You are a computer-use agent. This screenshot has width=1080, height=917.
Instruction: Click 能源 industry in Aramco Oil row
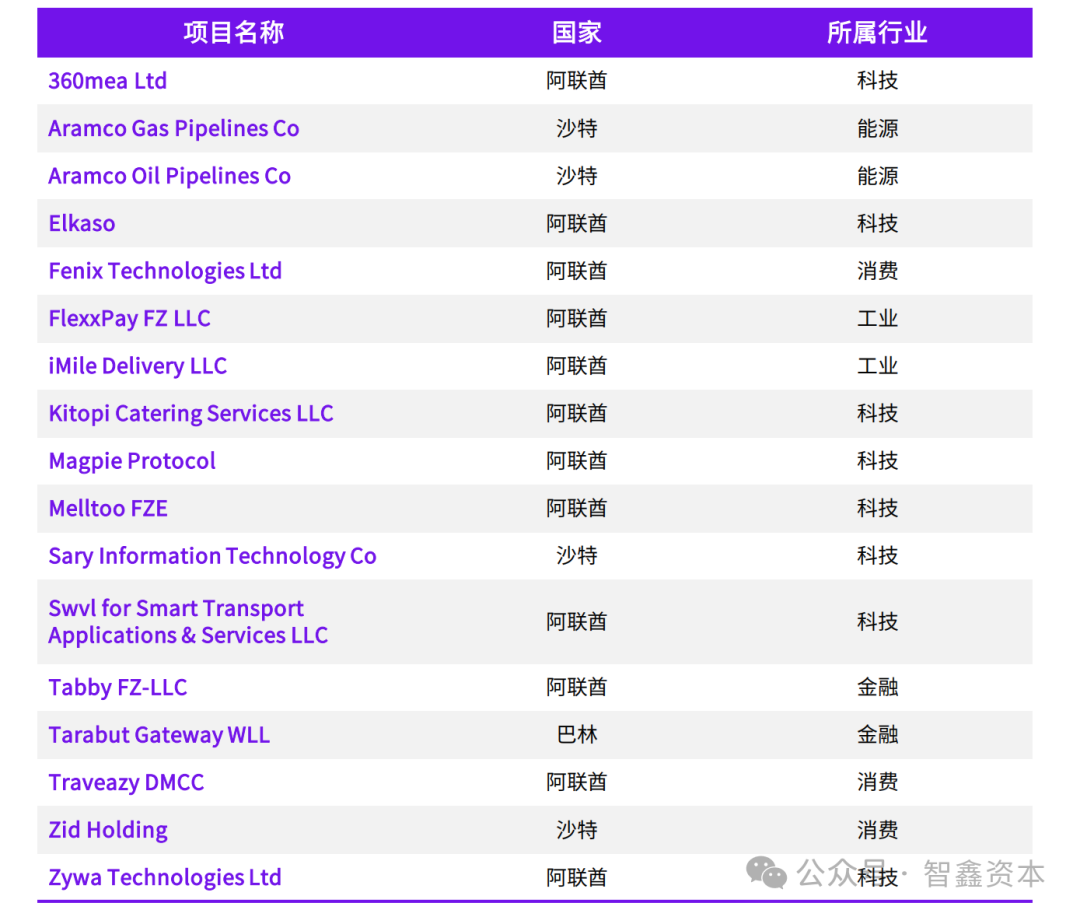pyautogui.click(x=878, y=176)
